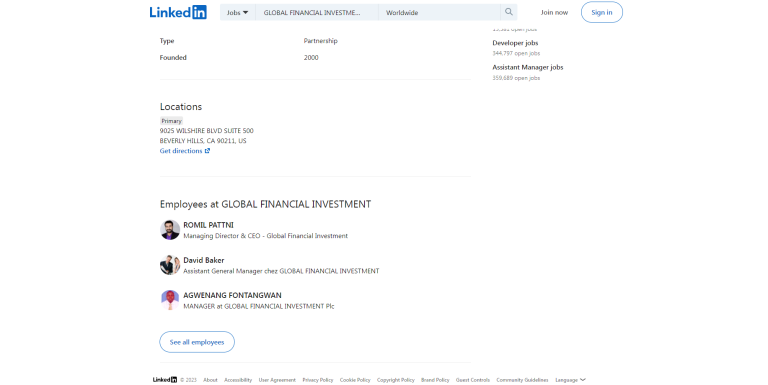Select the 344,797 open jobs count
Screen dimensions: 768x385
tap(516, 53)
